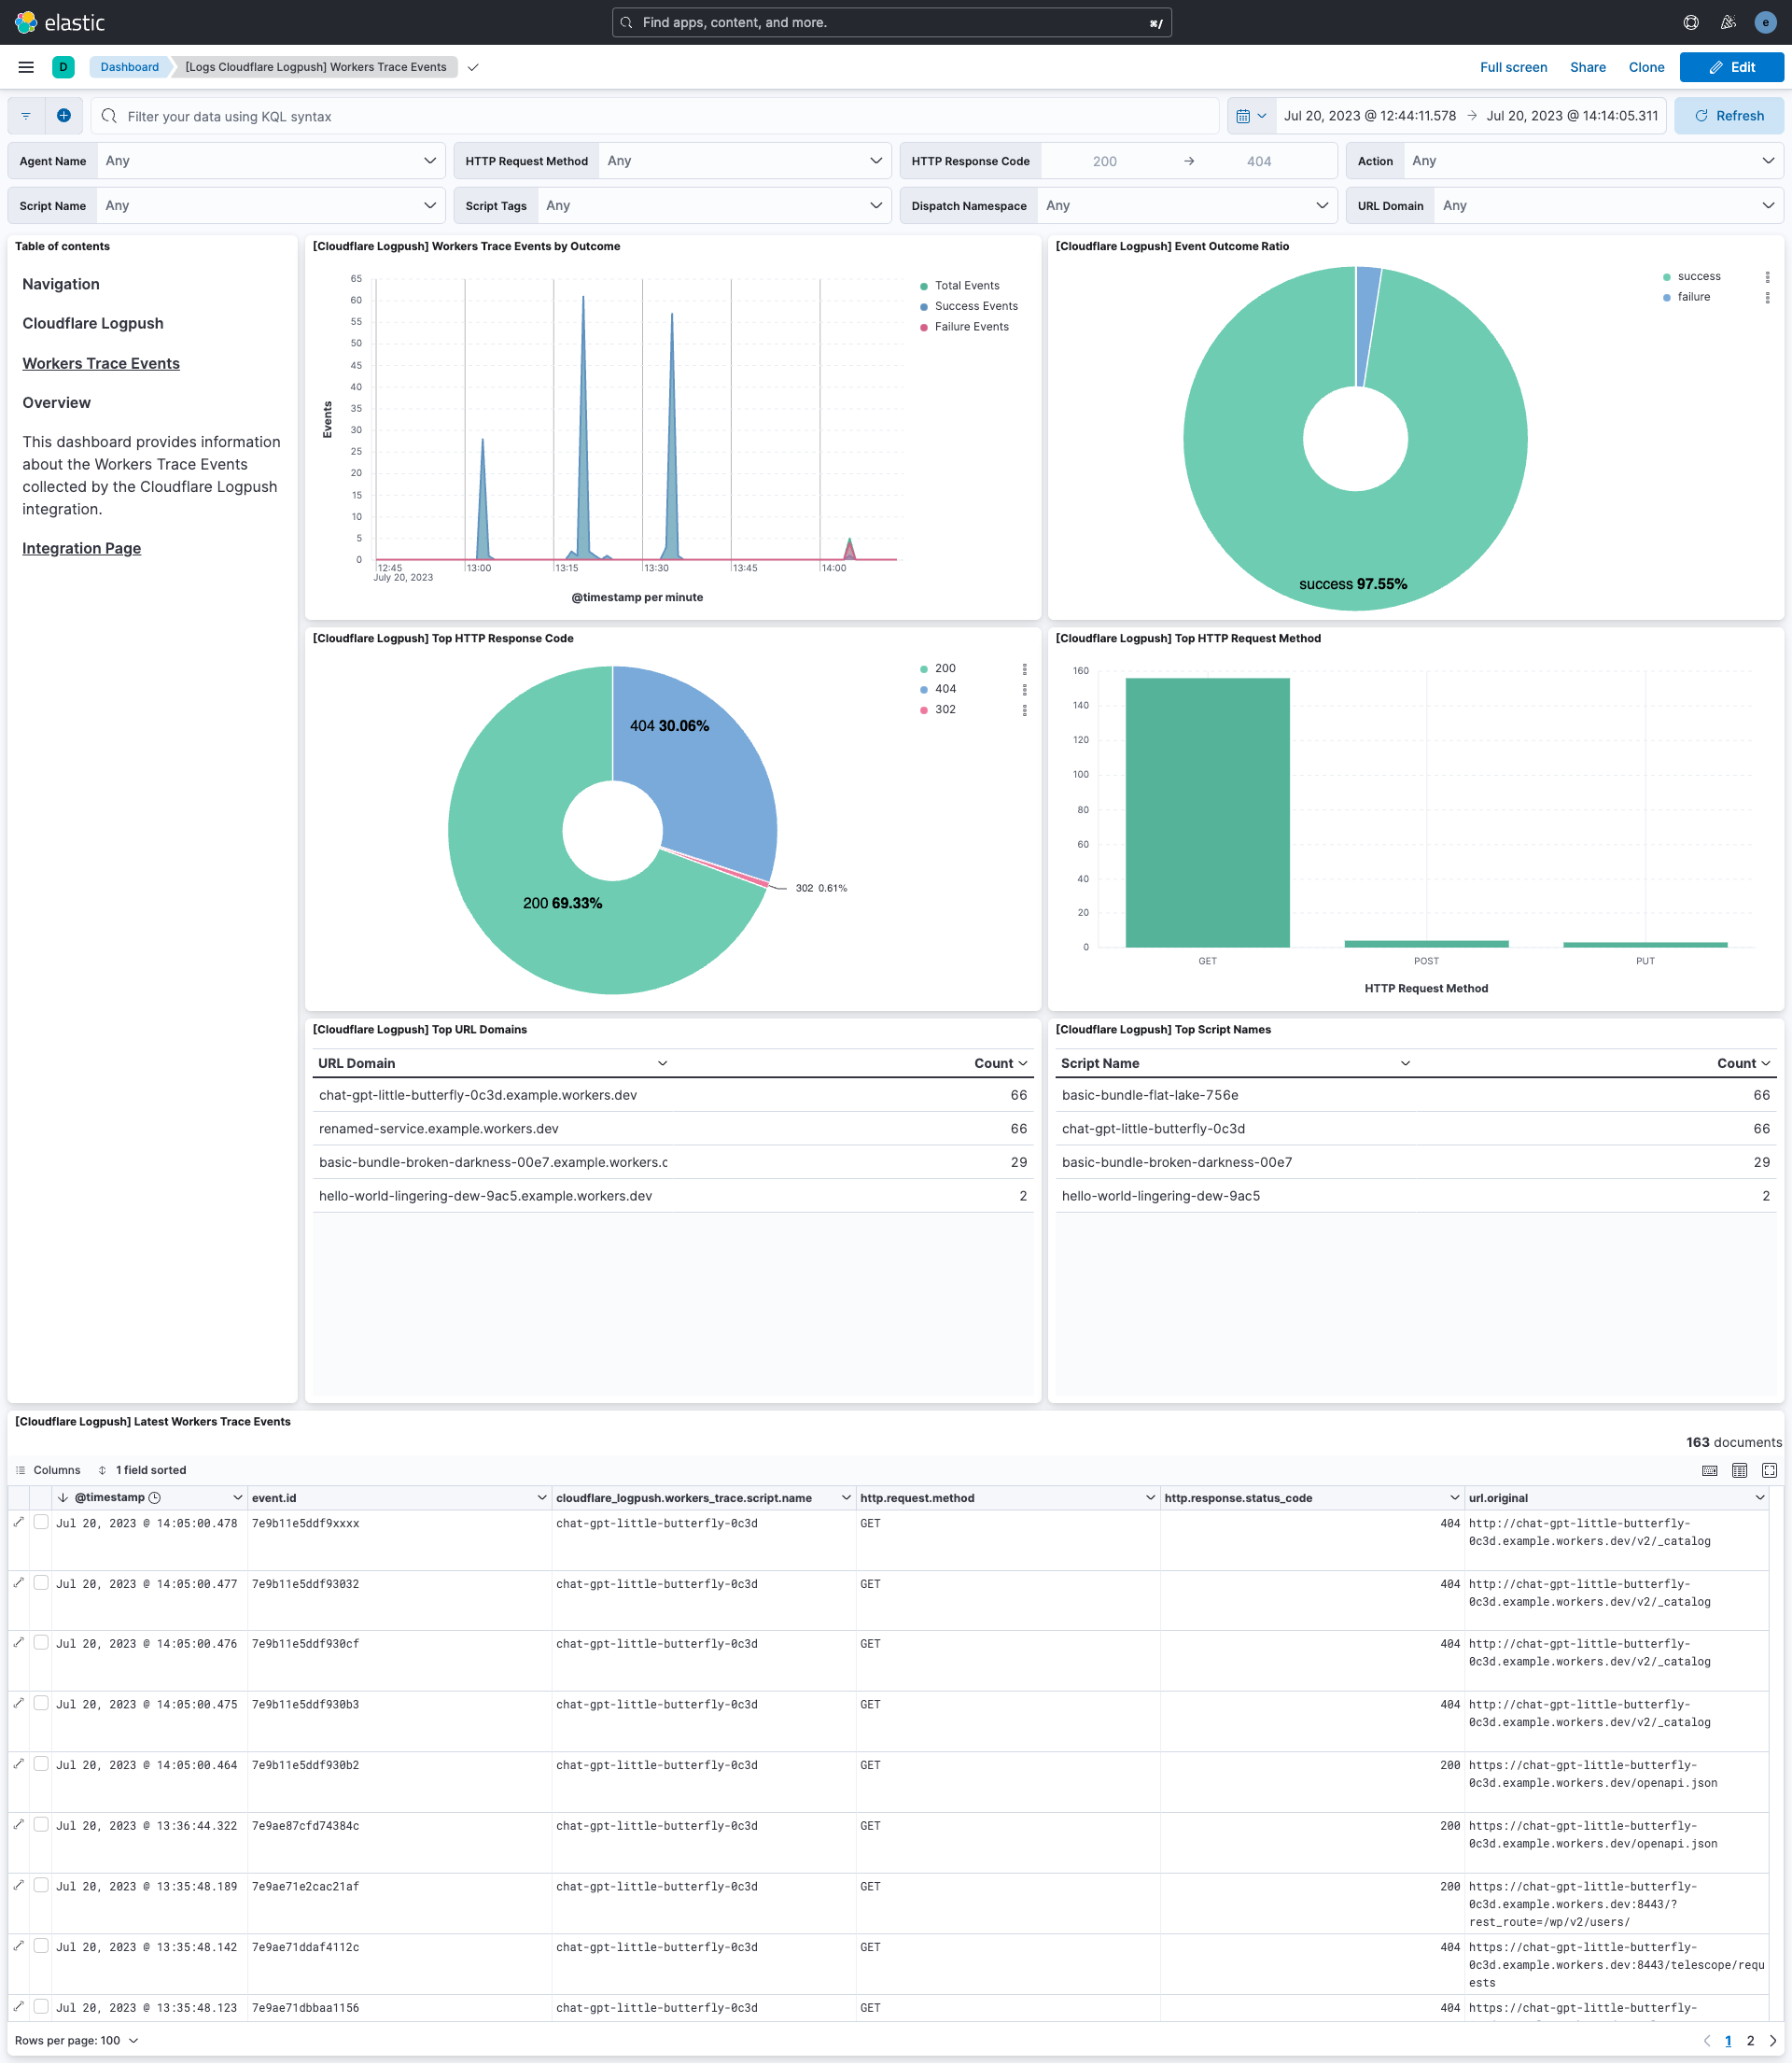Click the Dashboard breadcrumb
The height and width of the screenshot is (2065, 1792).
[x=129, y=67]
